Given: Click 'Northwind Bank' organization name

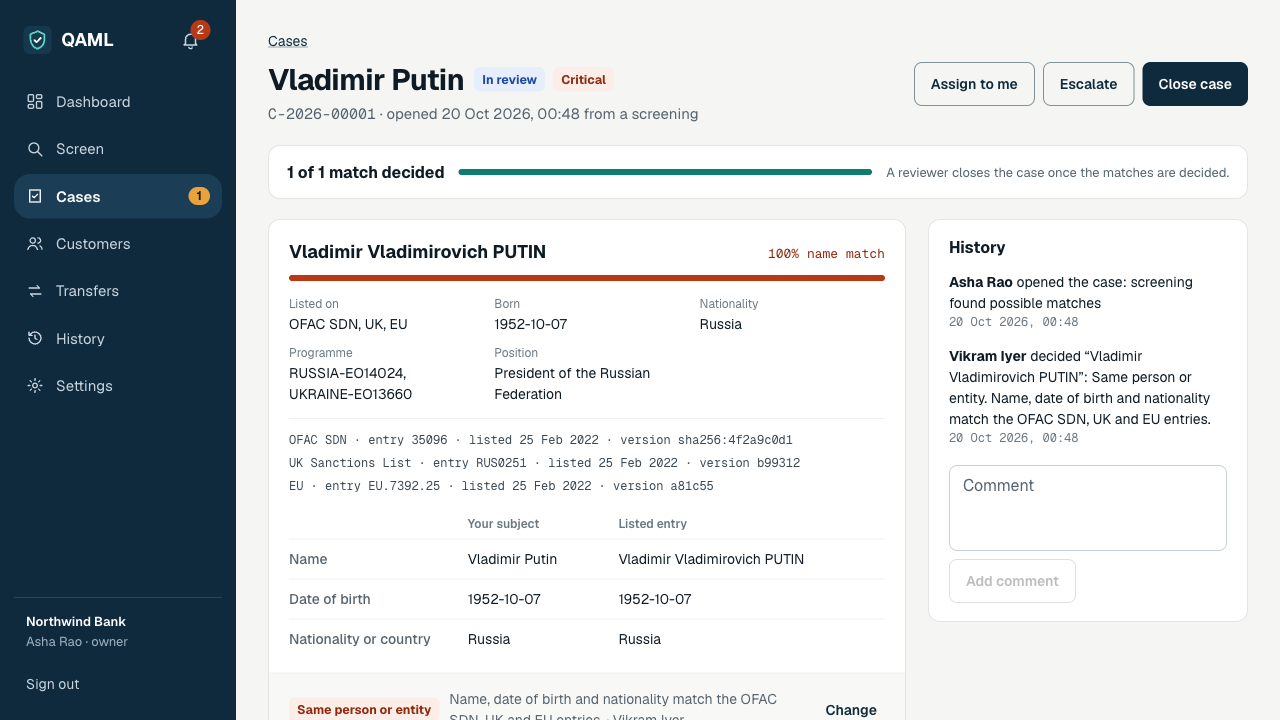Looking at the screenshot, I should (76, 622).
